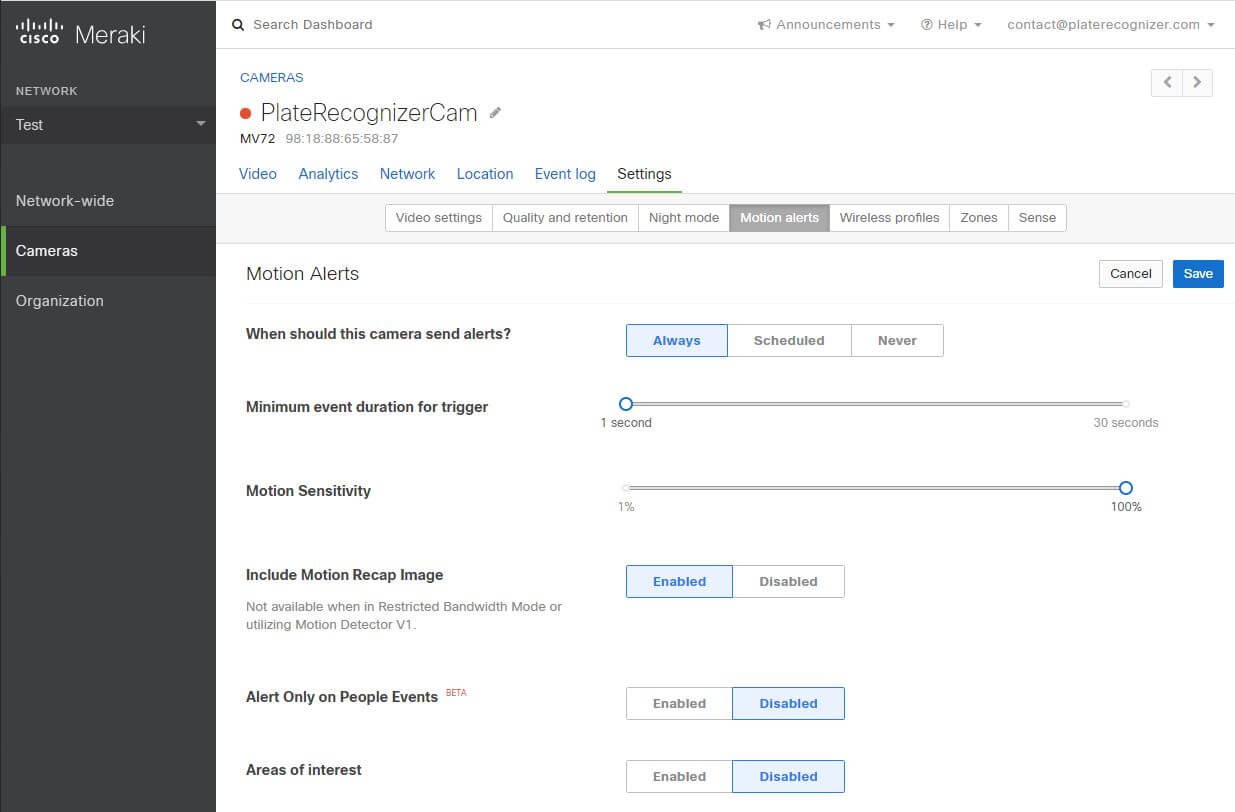Select the Settings tab
The width and height of the screenshot is (1235, 812).
644,174
